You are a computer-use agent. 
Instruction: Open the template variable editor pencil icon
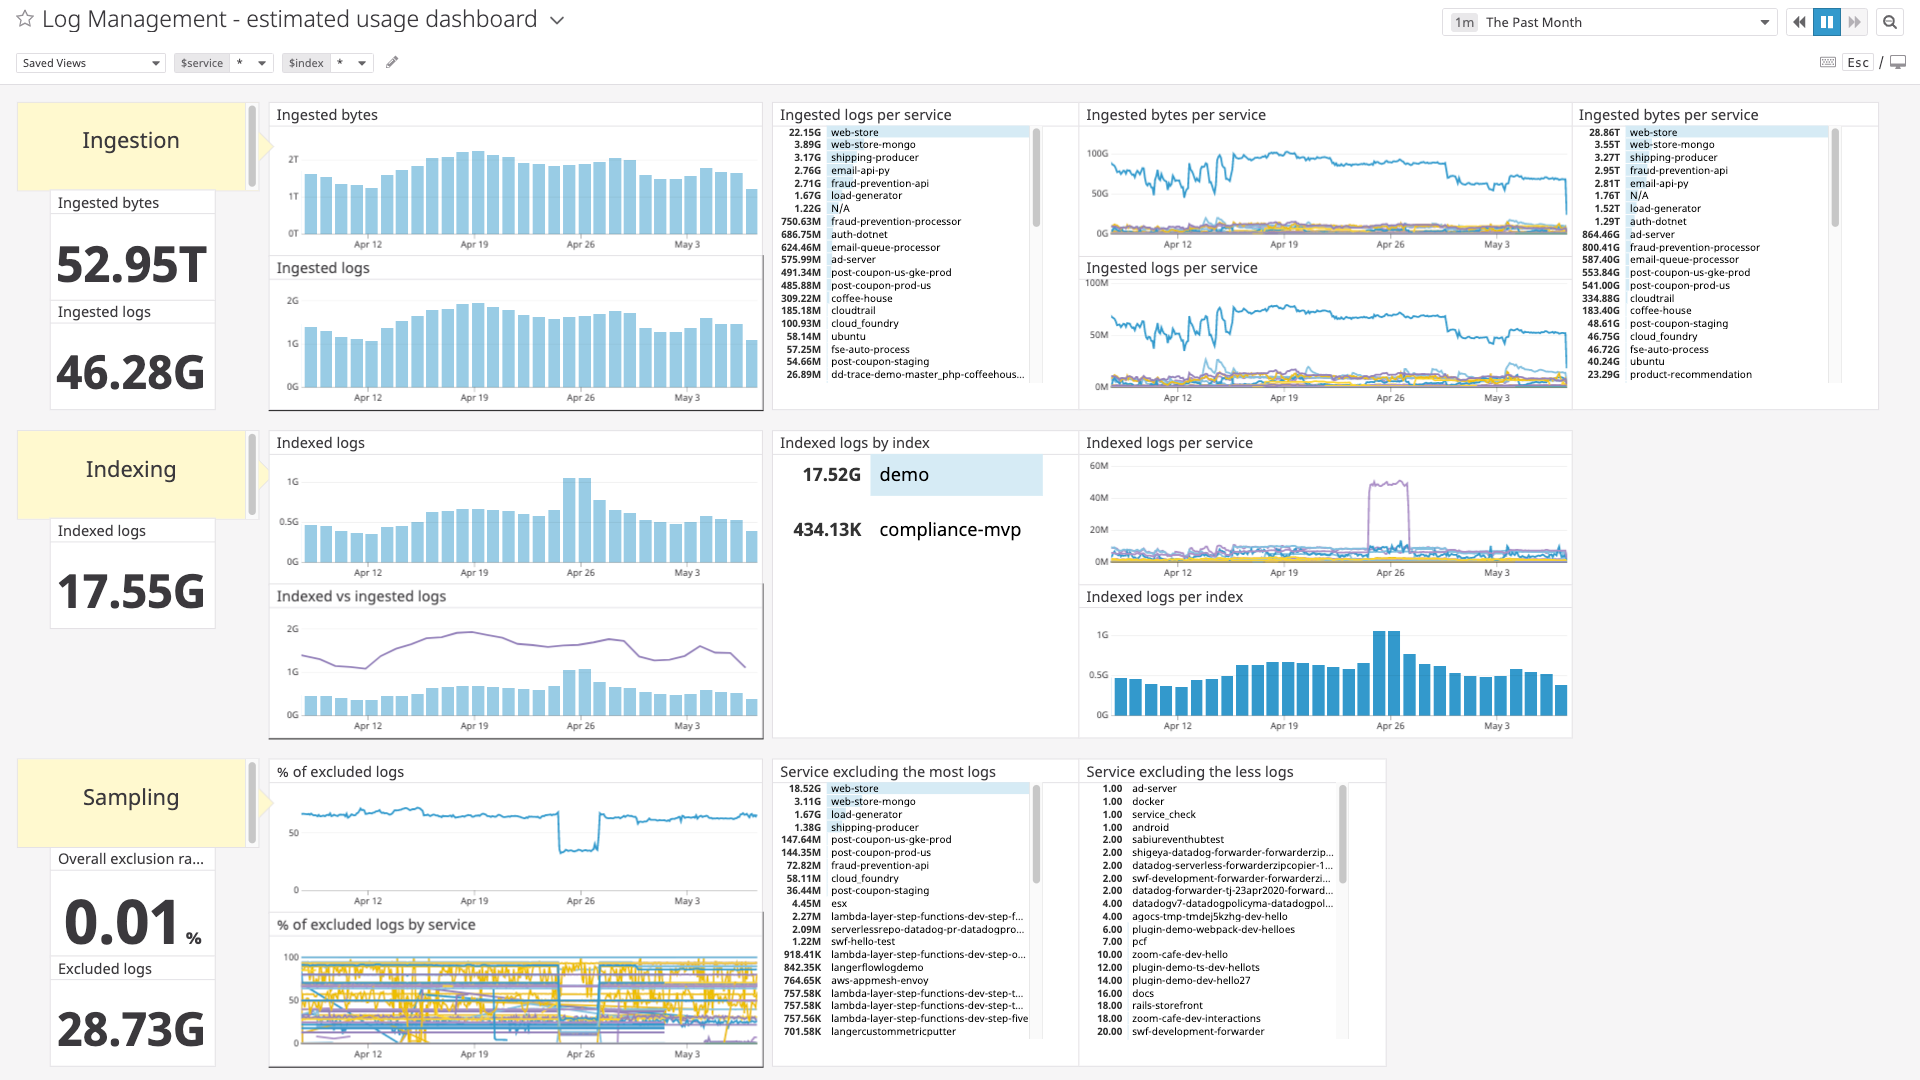[392, 62]
